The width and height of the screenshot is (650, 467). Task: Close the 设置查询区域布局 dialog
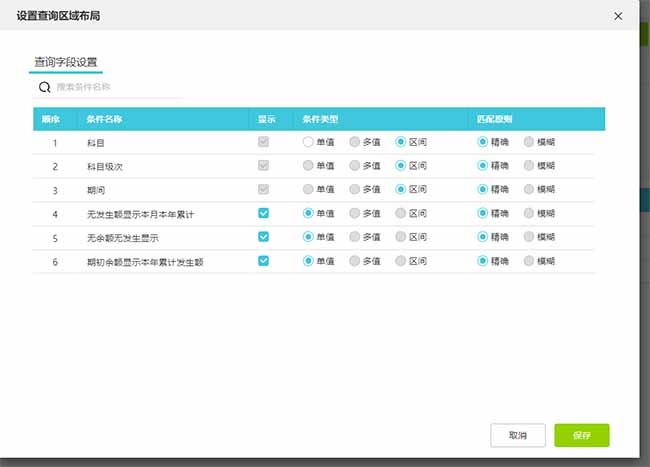[x=618, y=16]
